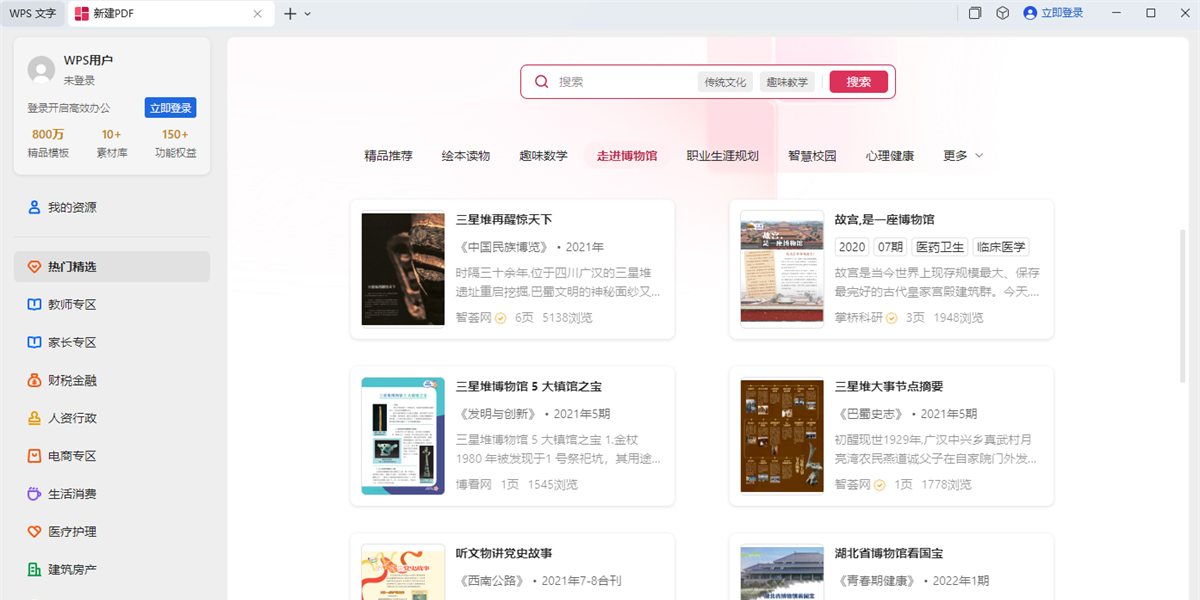
Task: Click the blue 立即登录 sidebar button
Action: point(170,108)
